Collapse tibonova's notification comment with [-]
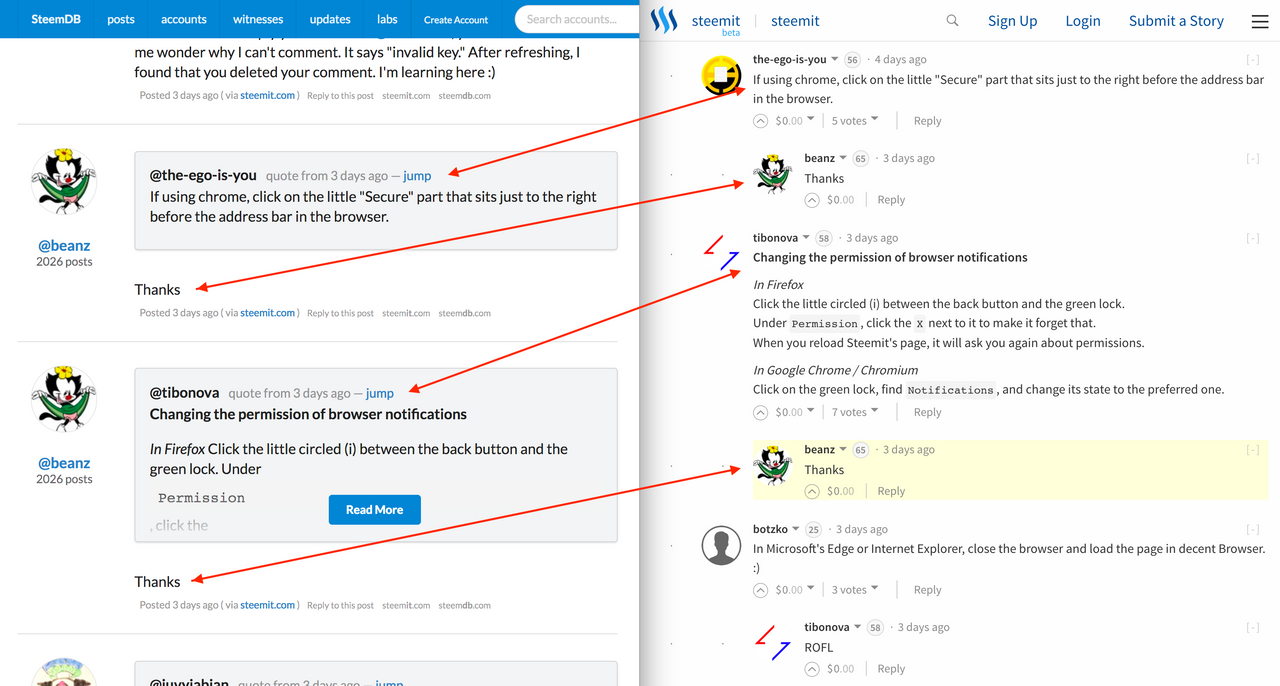The image size is (1280, 686). click(x=1252, y=237)
